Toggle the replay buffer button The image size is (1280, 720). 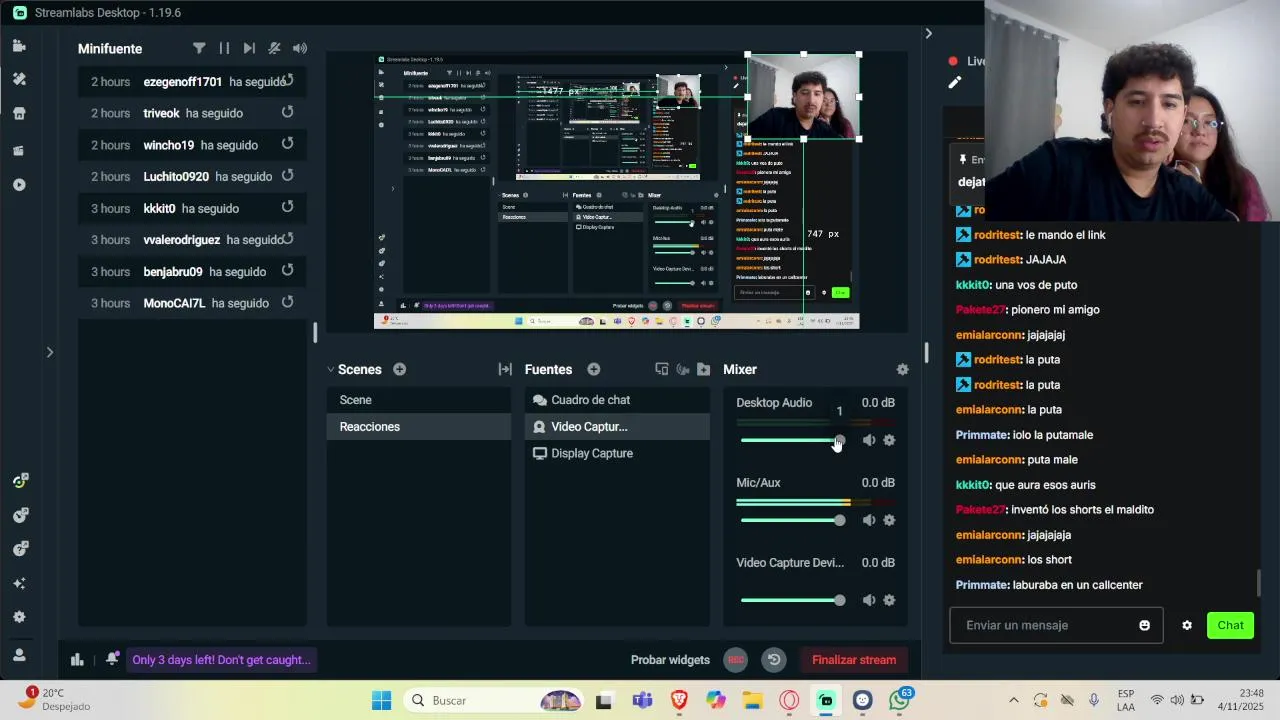tap(774, 660)
